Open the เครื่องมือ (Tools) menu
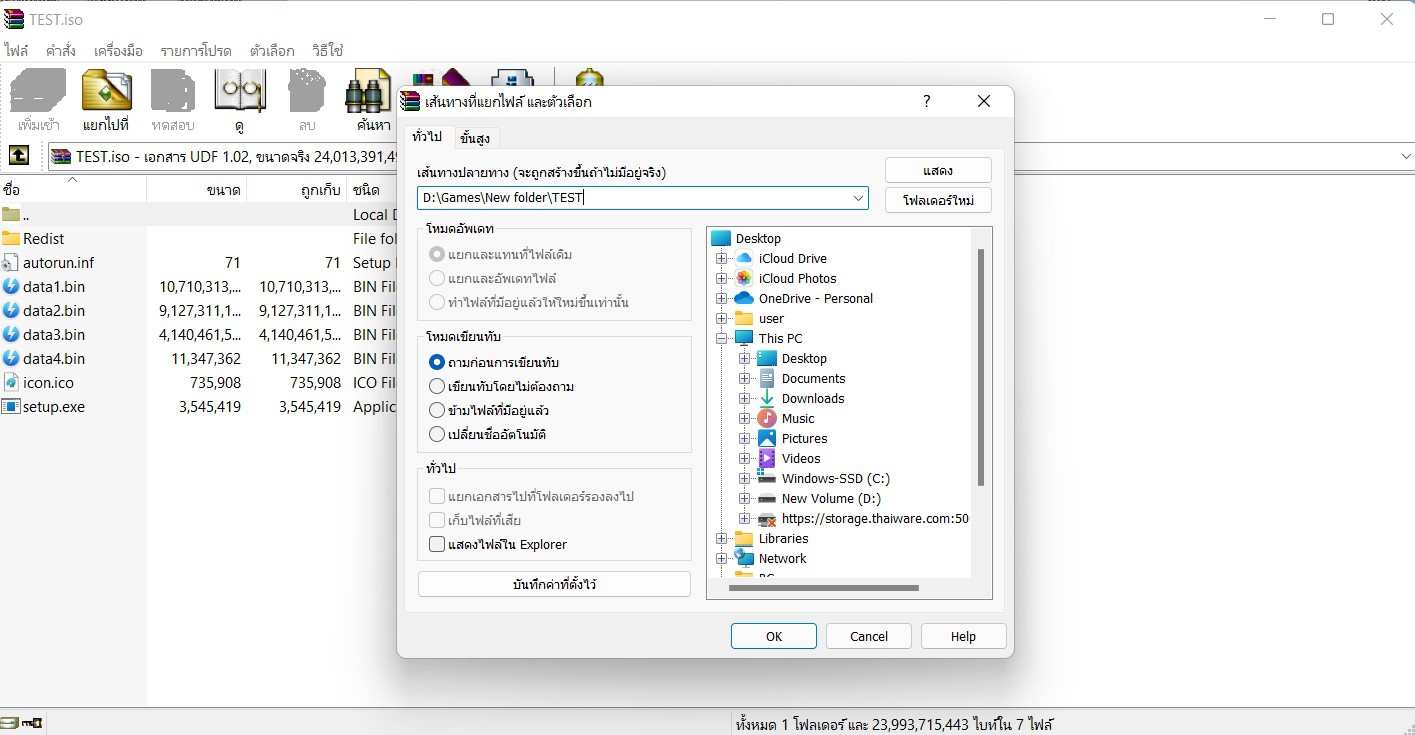The width and height of the screenshot is (1415, 735). [118, 50]
